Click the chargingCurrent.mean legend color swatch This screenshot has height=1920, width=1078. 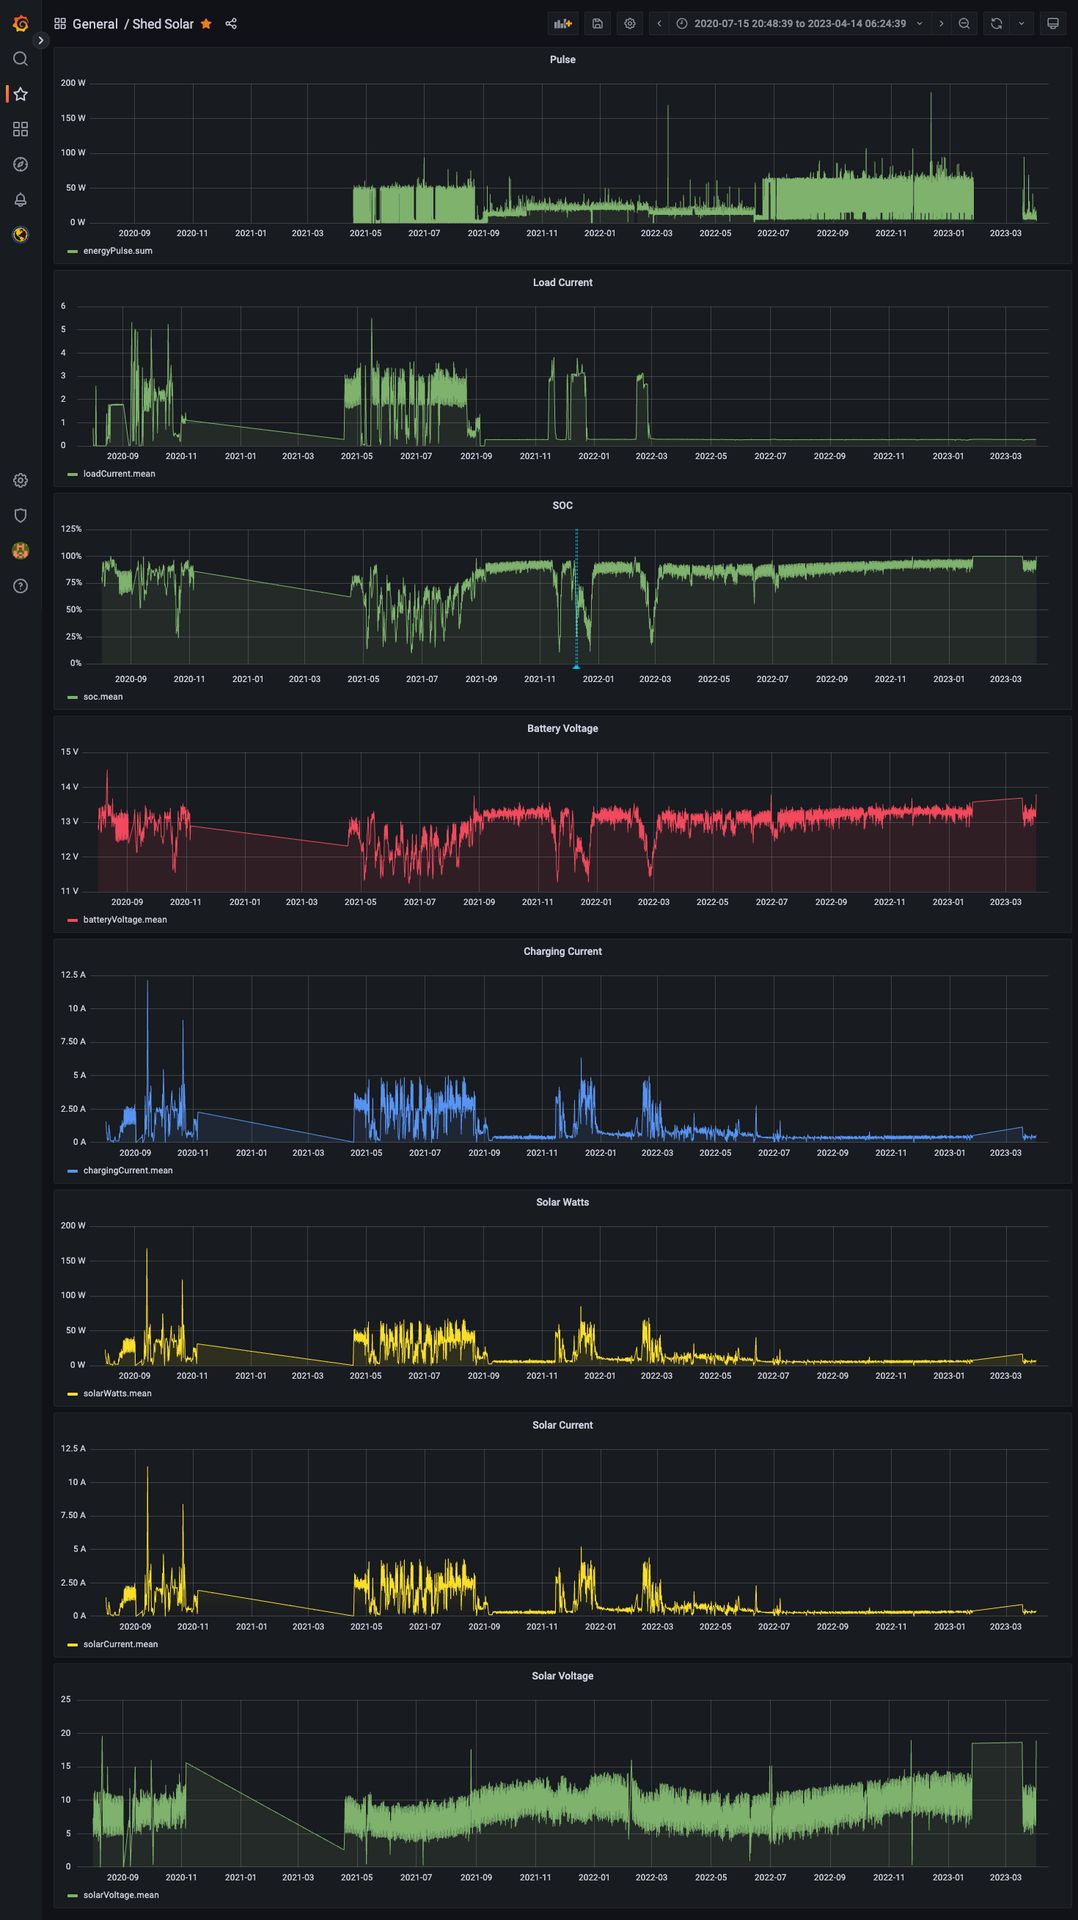pyautogui.click(x=72, y=1171)
